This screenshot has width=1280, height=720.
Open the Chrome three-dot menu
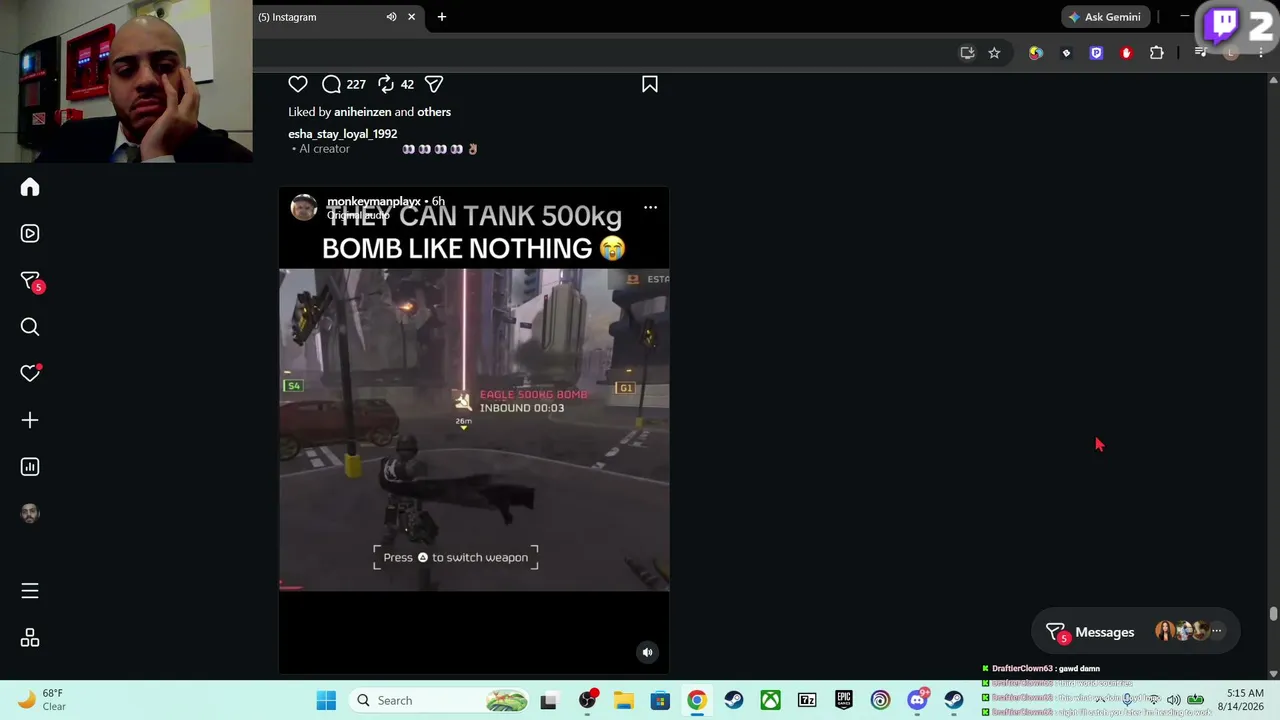1261,53
